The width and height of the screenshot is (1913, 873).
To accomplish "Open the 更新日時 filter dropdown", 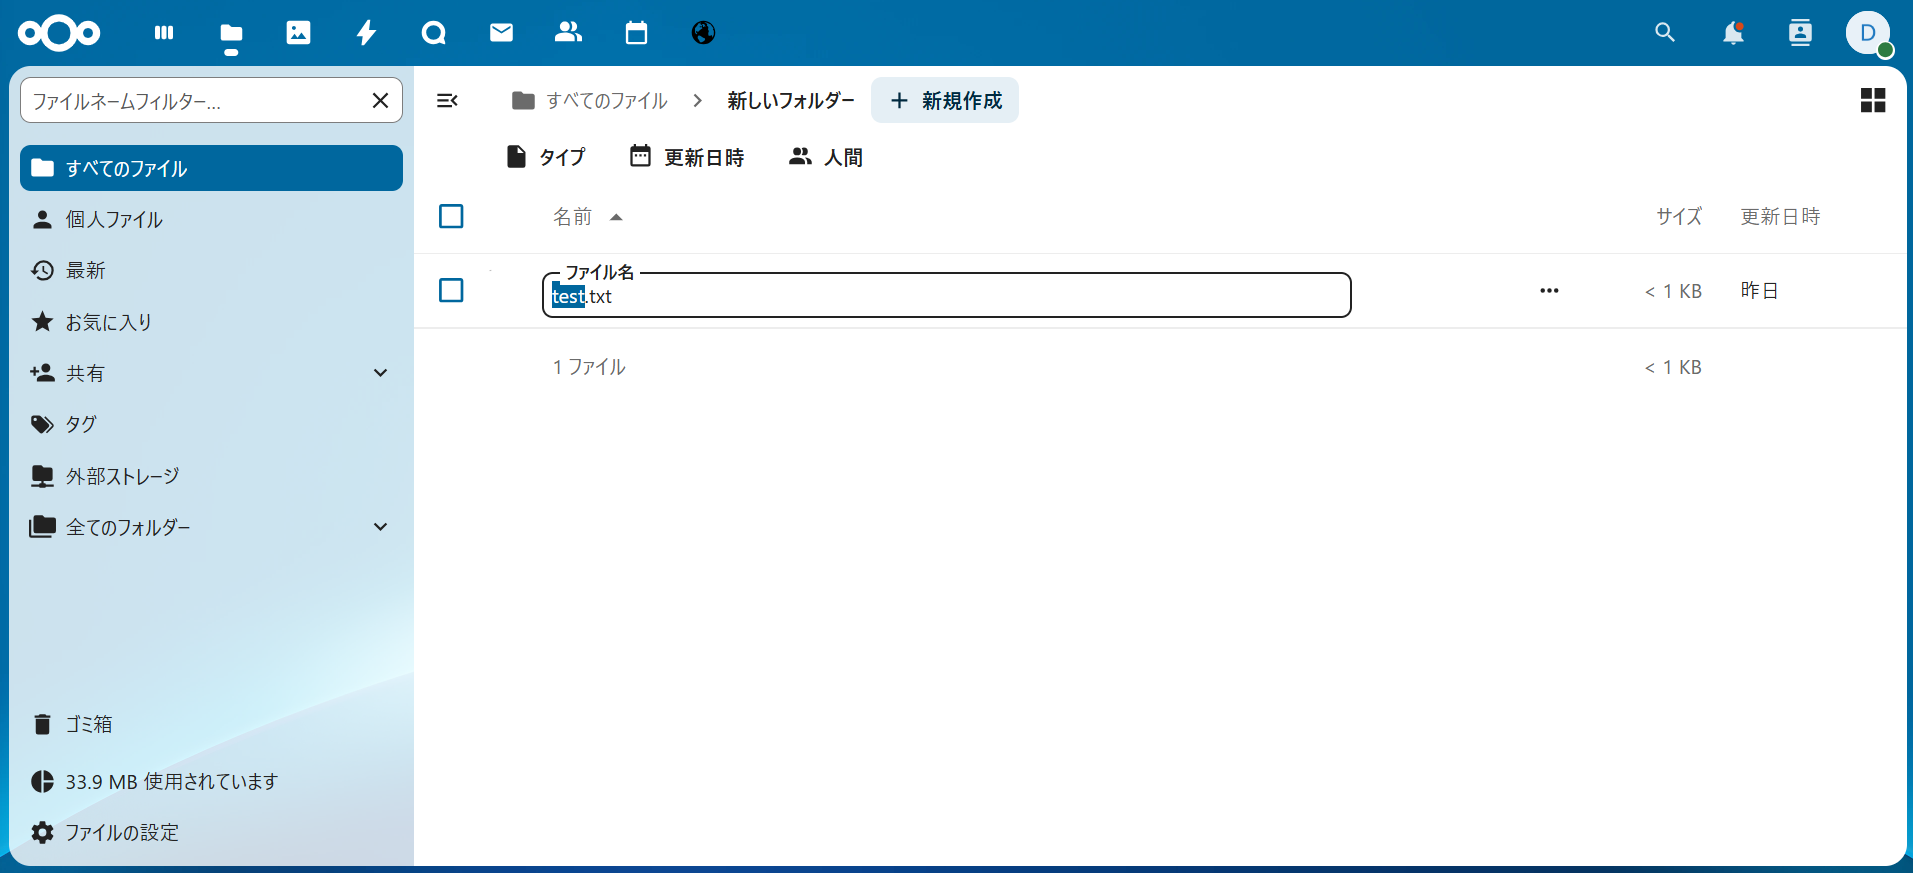I will tap(687, 157).
